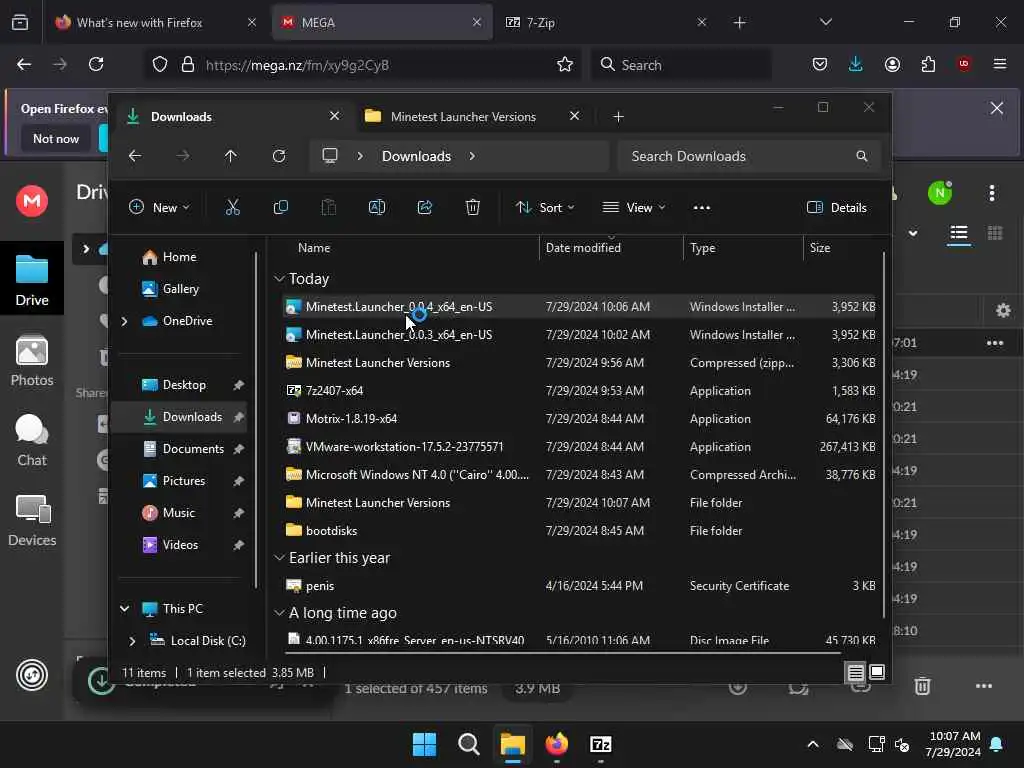Add a new tab in File Explorer
Screen dimensions: 1024x768
pyautogui.click(x=618, y=116)
